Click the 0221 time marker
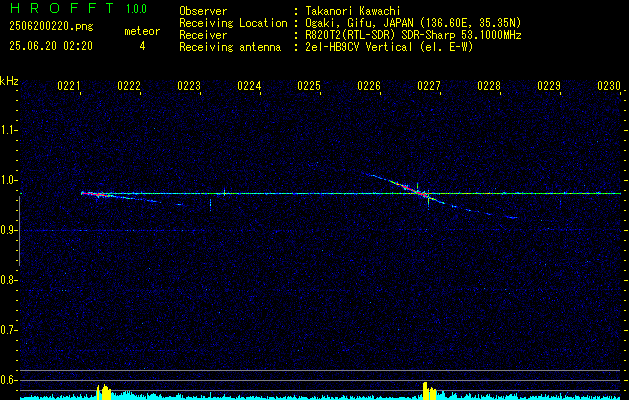Viewport: 629px width, 400px height. (69, 86)
